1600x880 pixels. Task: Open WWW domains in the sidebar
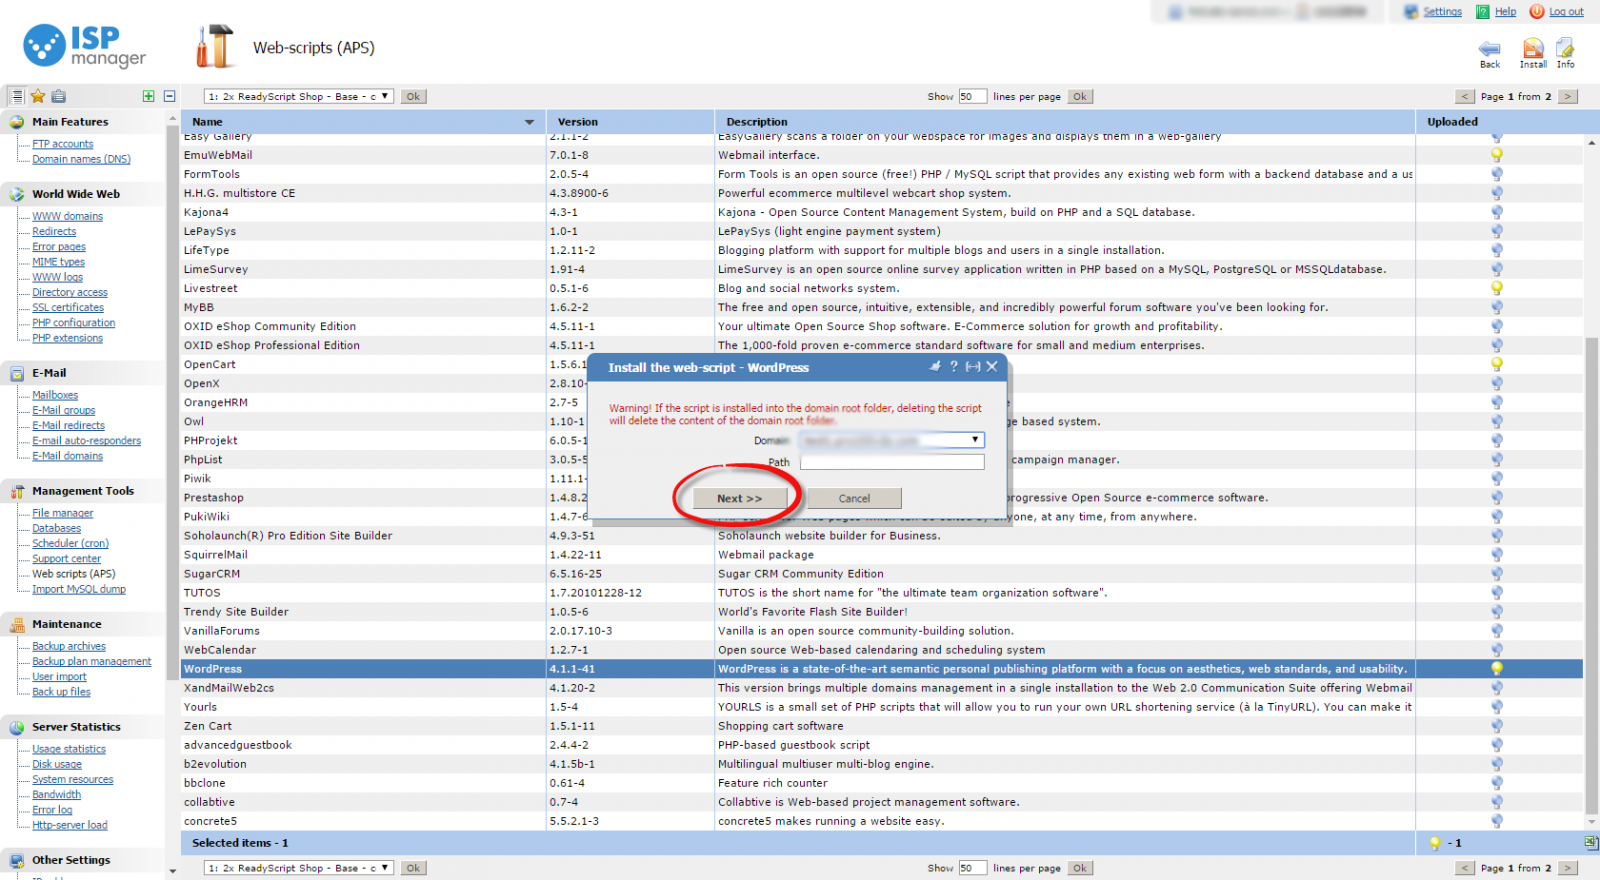(x=67, y=216)
